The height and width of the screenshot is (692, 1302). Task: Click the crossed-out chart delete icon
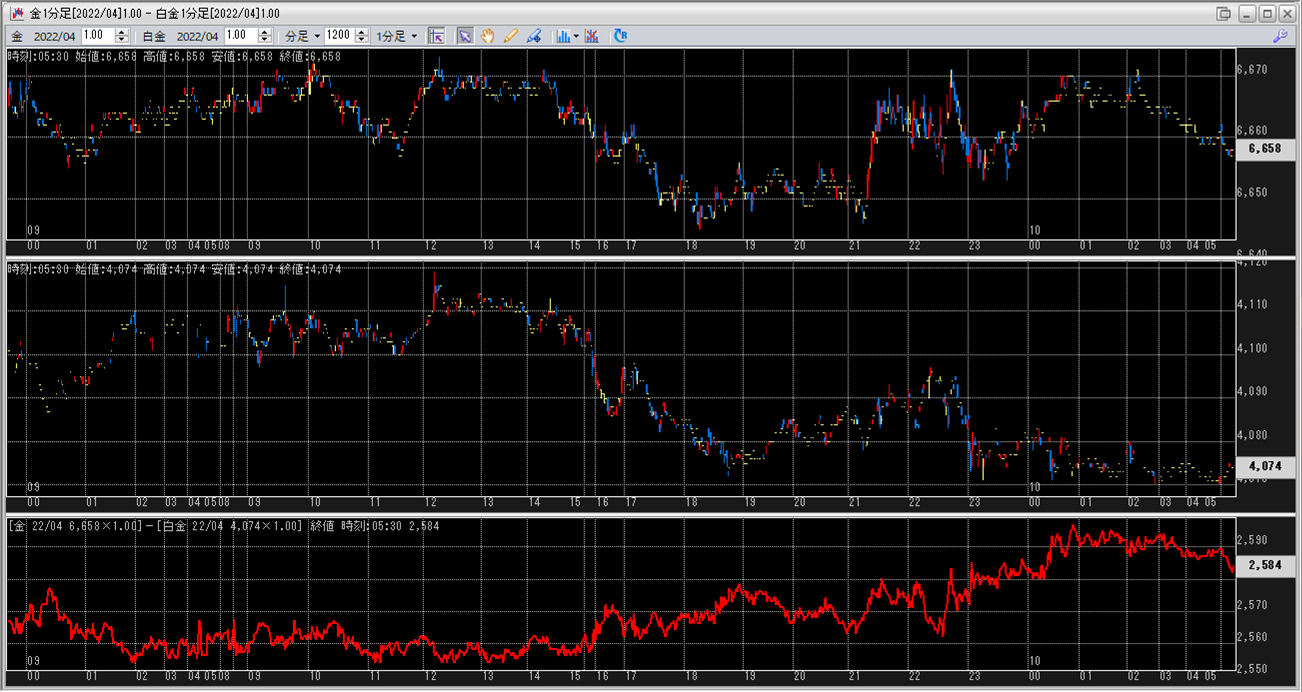tap(592, 36)
